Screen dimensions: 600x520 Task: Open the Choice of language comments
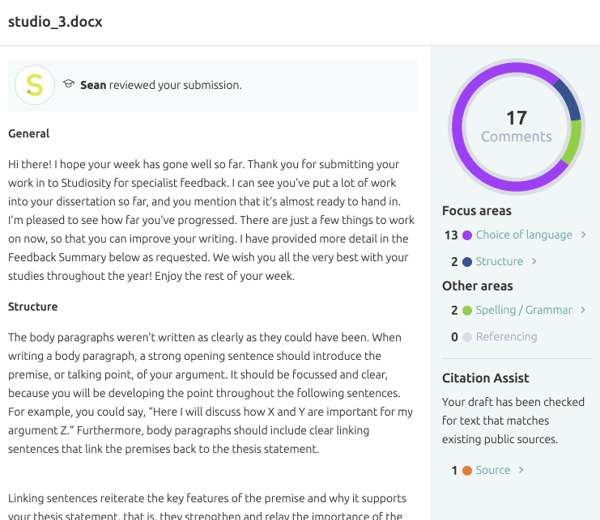pos(523,235)
